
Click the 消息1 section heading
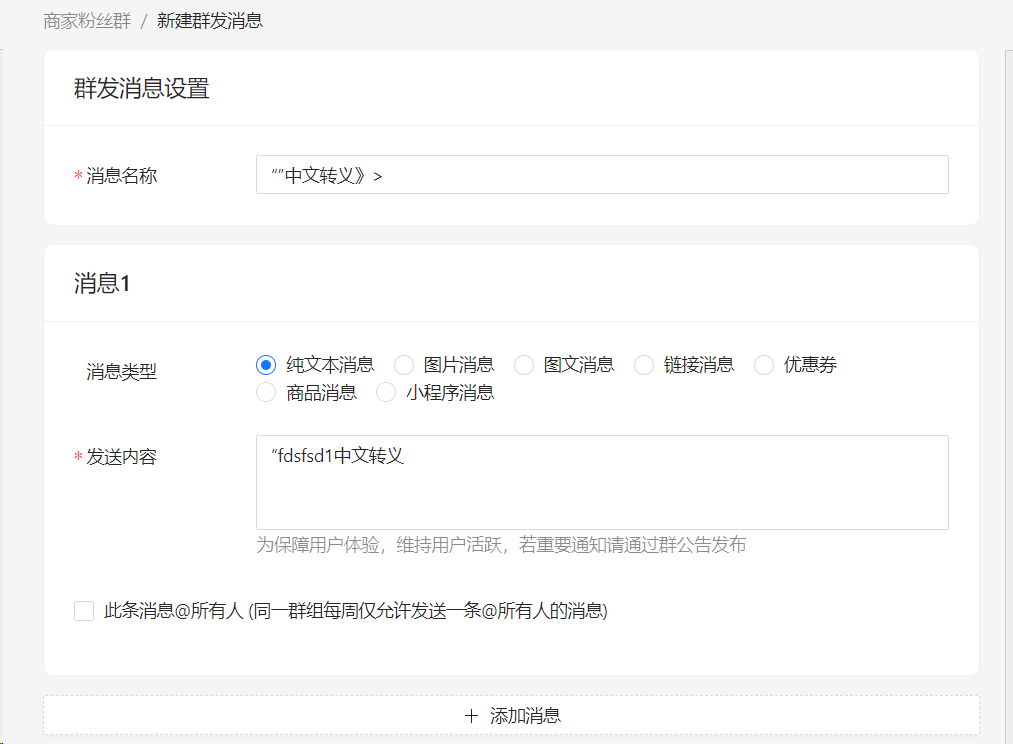pyautogui.click(x=102, y=284)
